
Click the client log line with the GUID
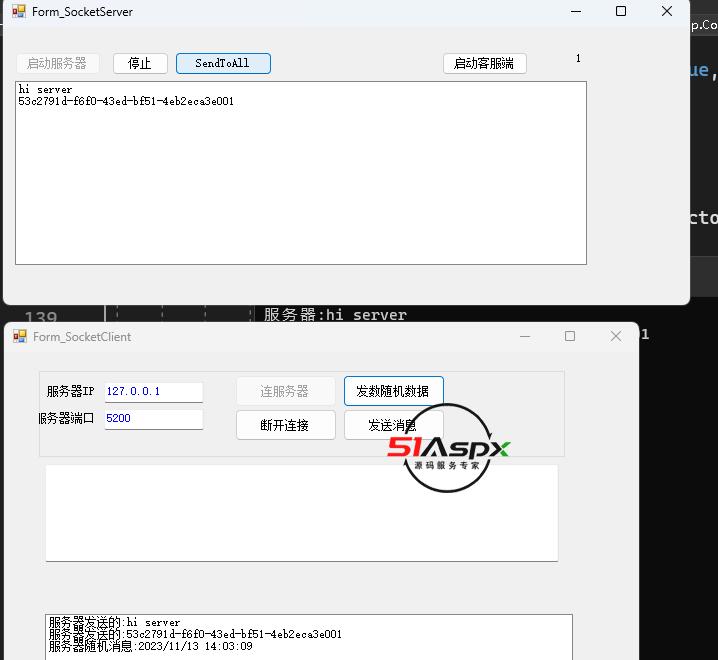(x=195, y=634)
